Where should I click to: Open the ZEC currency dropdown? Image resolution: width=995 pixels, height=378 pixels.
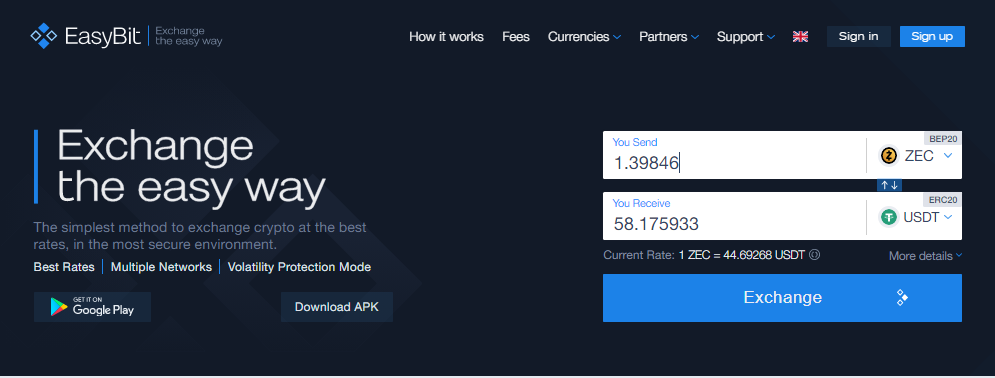[919, 155]
